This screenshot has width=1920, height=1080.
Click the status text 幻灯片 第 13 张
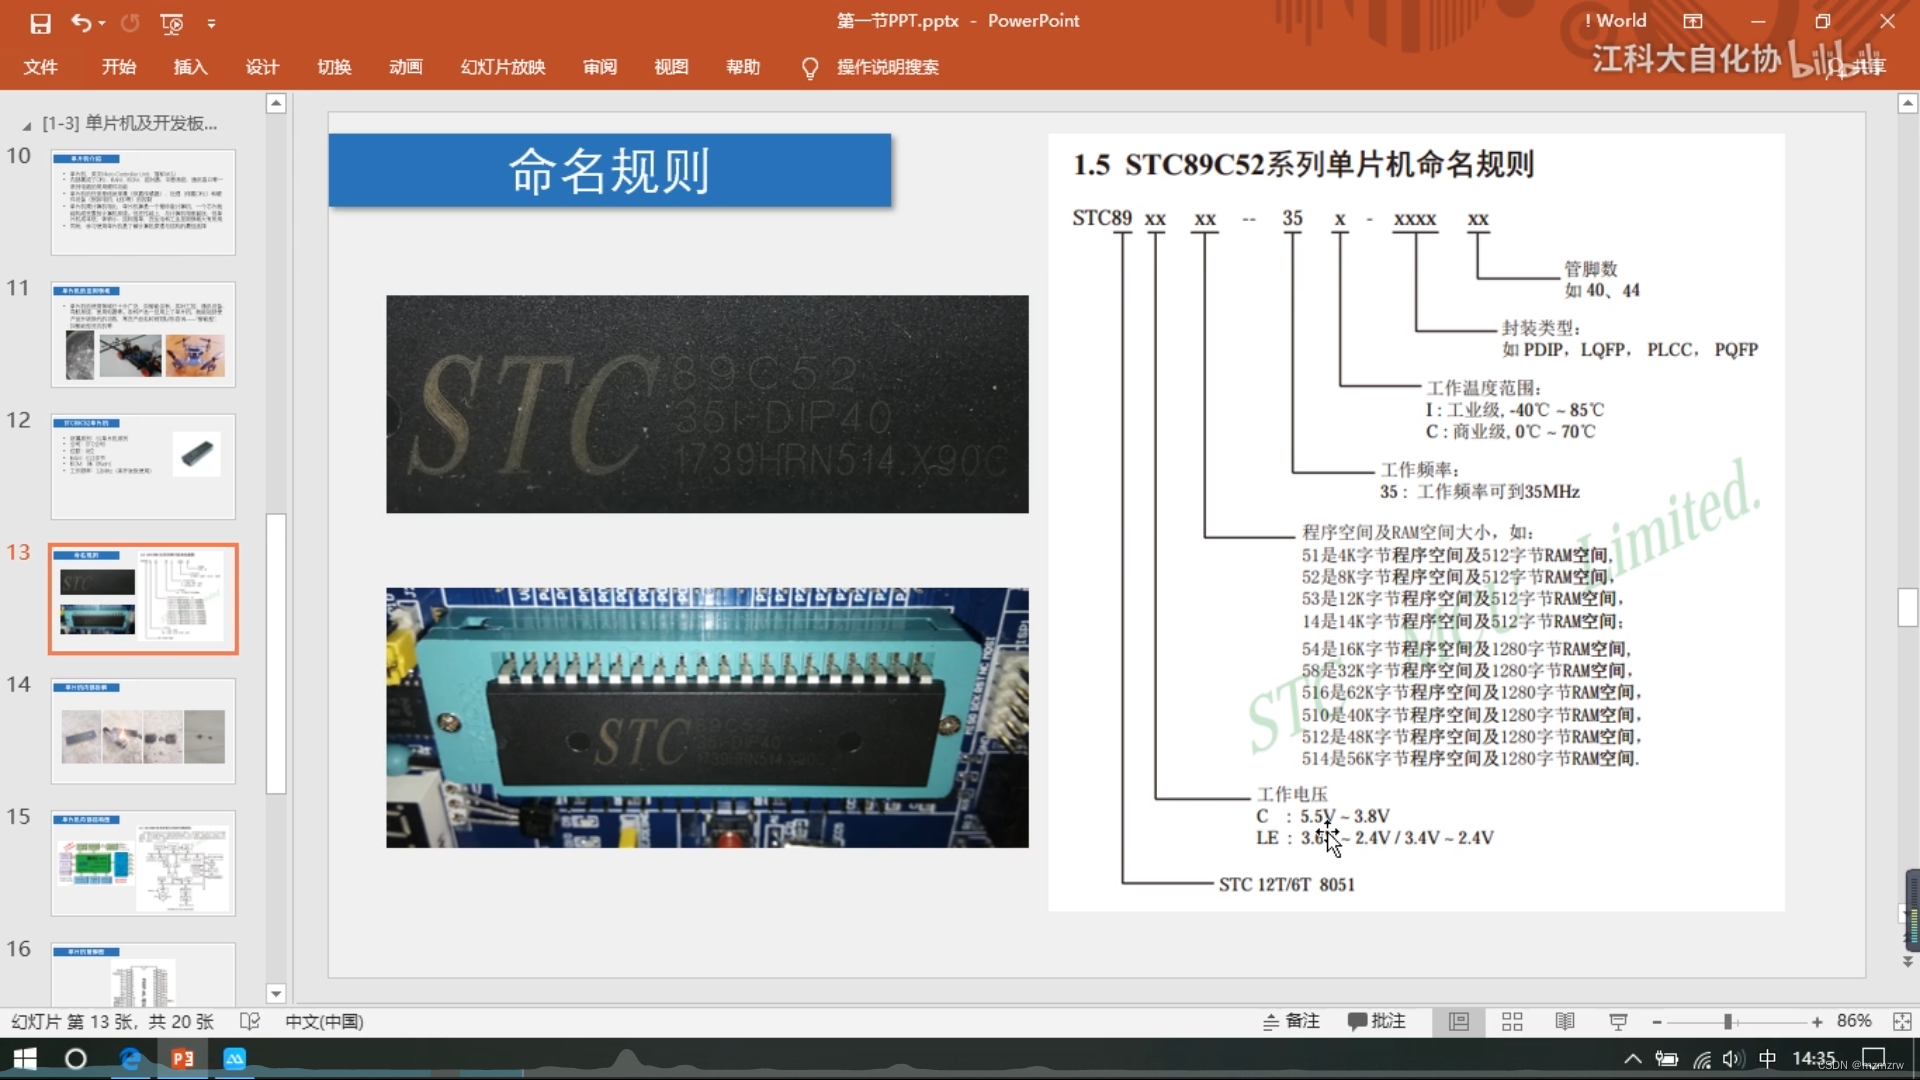(x=112, y=1021)
